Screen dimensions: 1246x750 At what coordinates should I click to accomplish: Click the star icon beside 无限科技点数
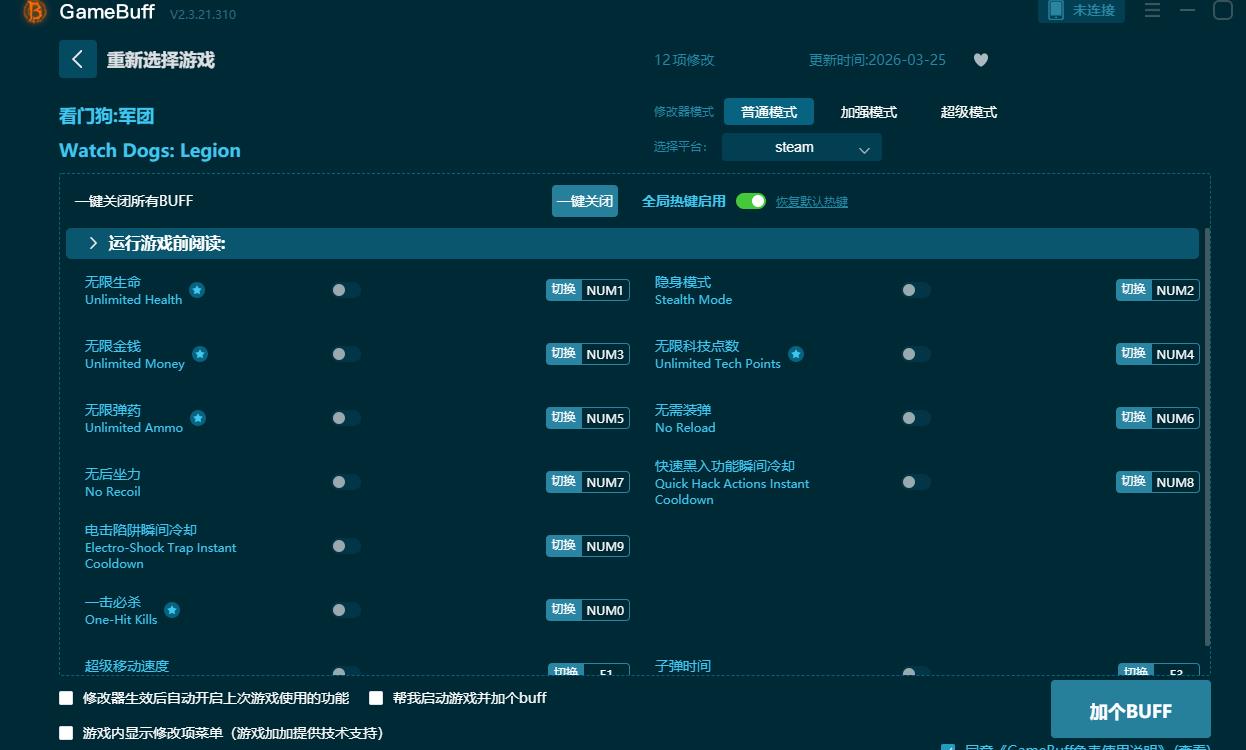796,354
